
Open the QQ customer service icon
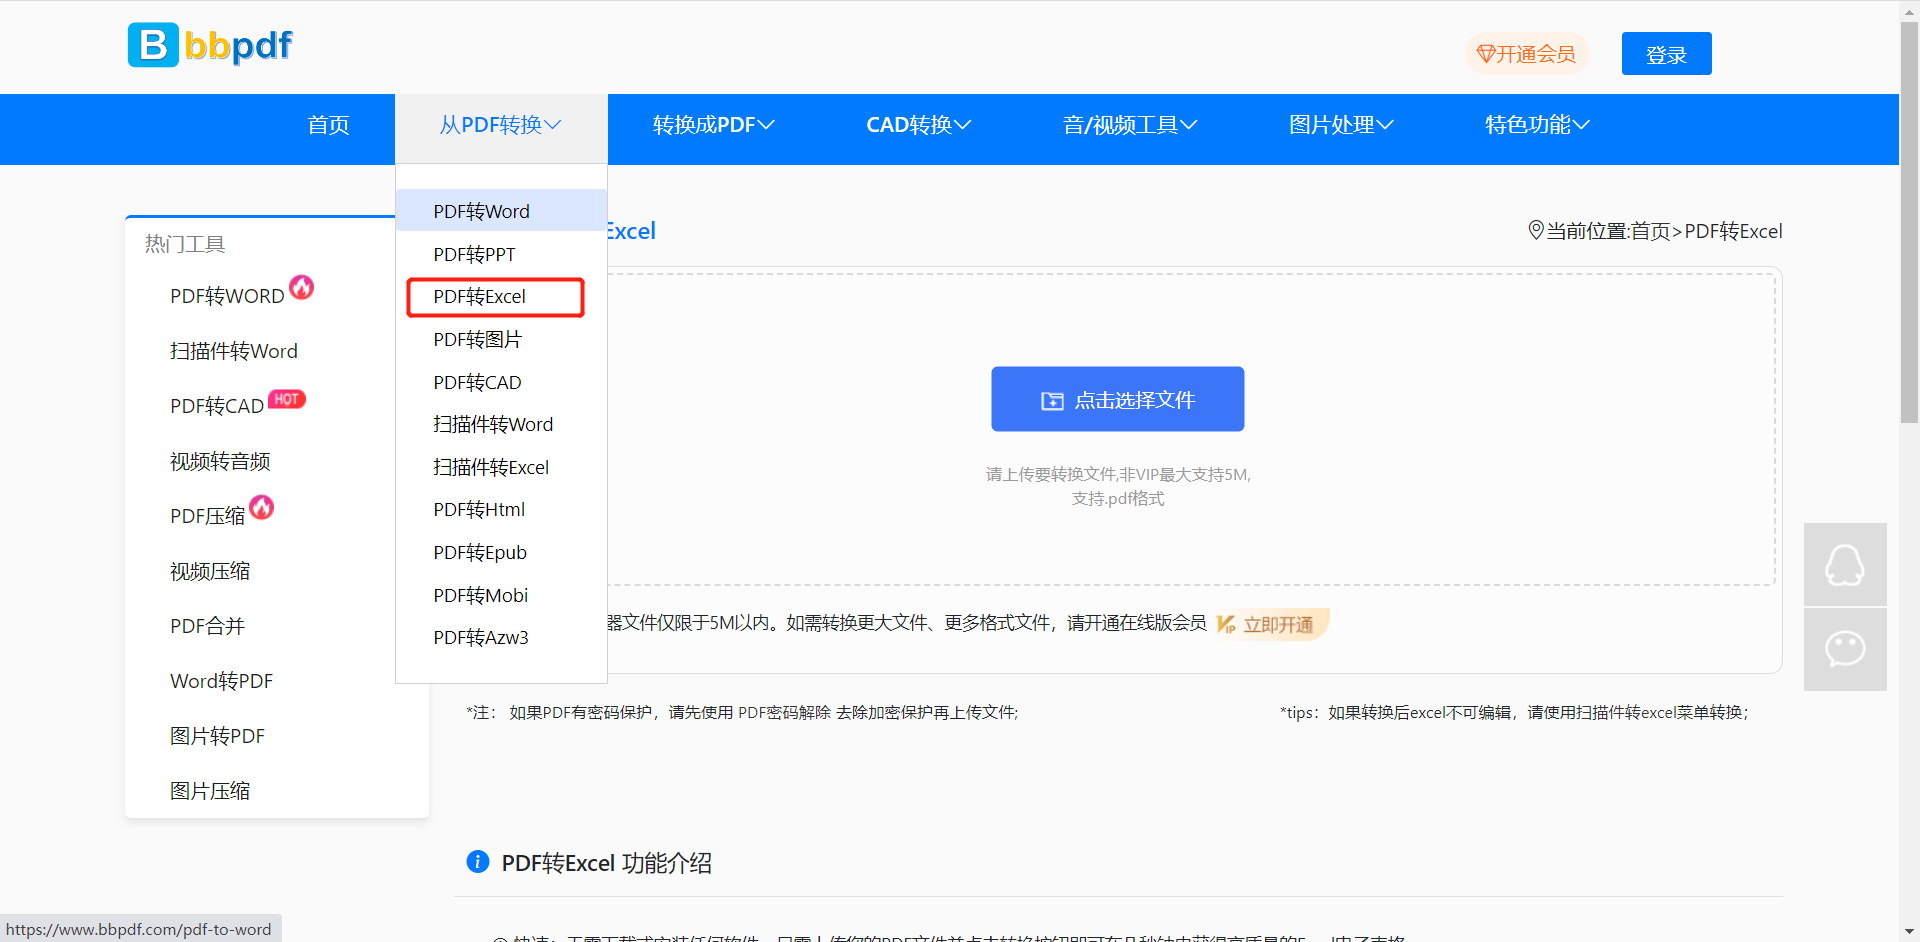[1845, 564]
